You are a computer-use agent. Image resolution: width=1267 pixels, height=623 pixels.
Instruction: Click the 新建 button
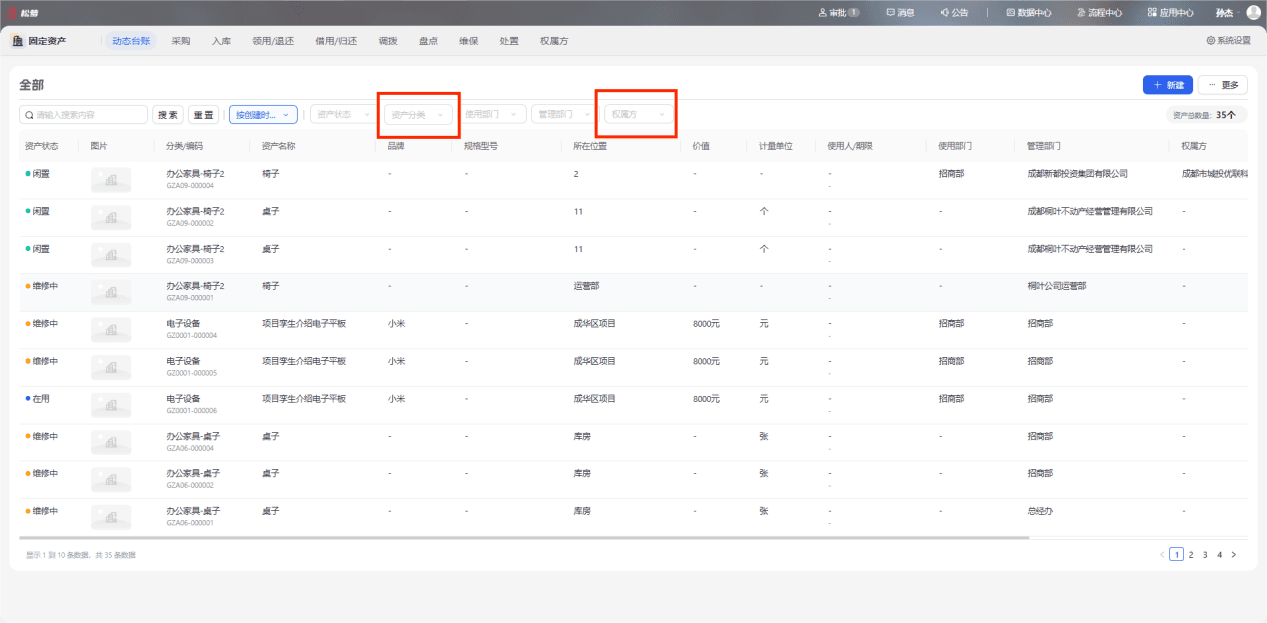pyautogui.click(x=1167, y=85)
